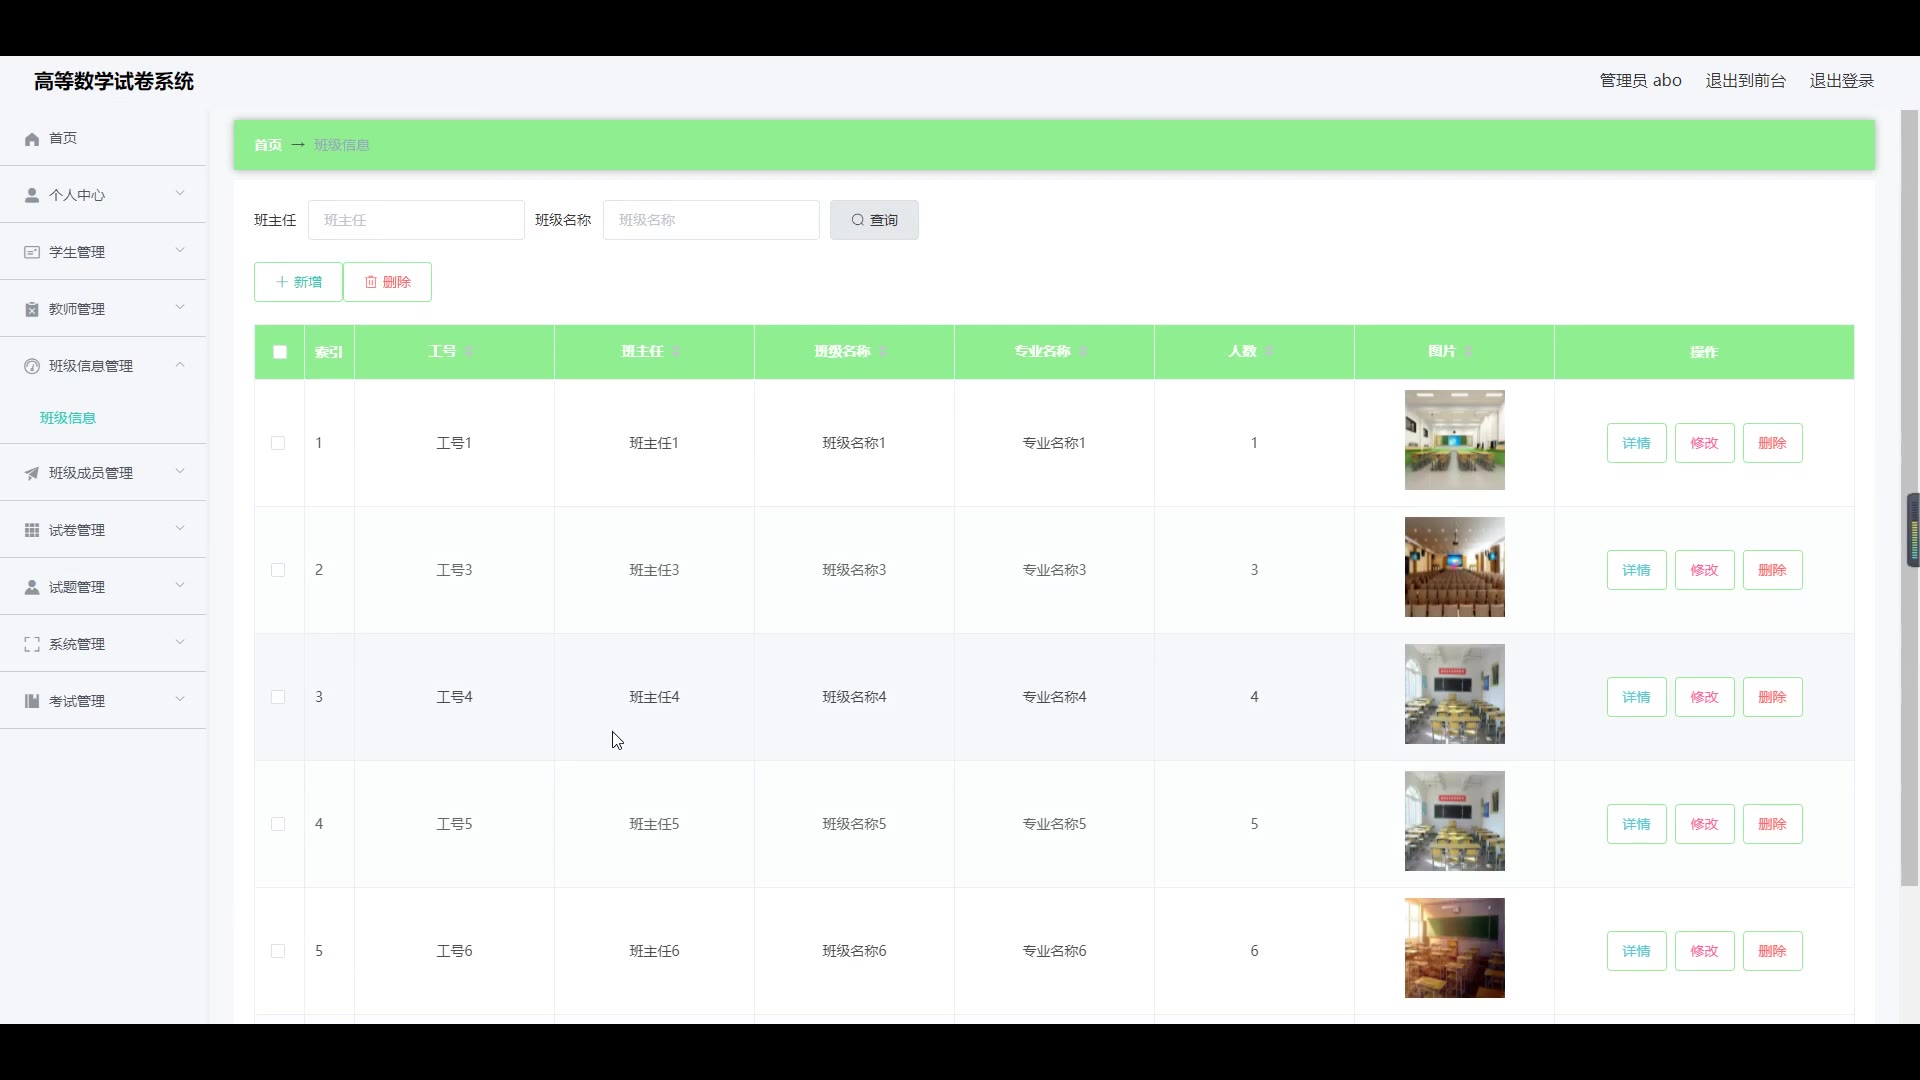Toggle the select-all checkbox in table header
This screenshot has height=1080, width=1920.
coord(280,352)
